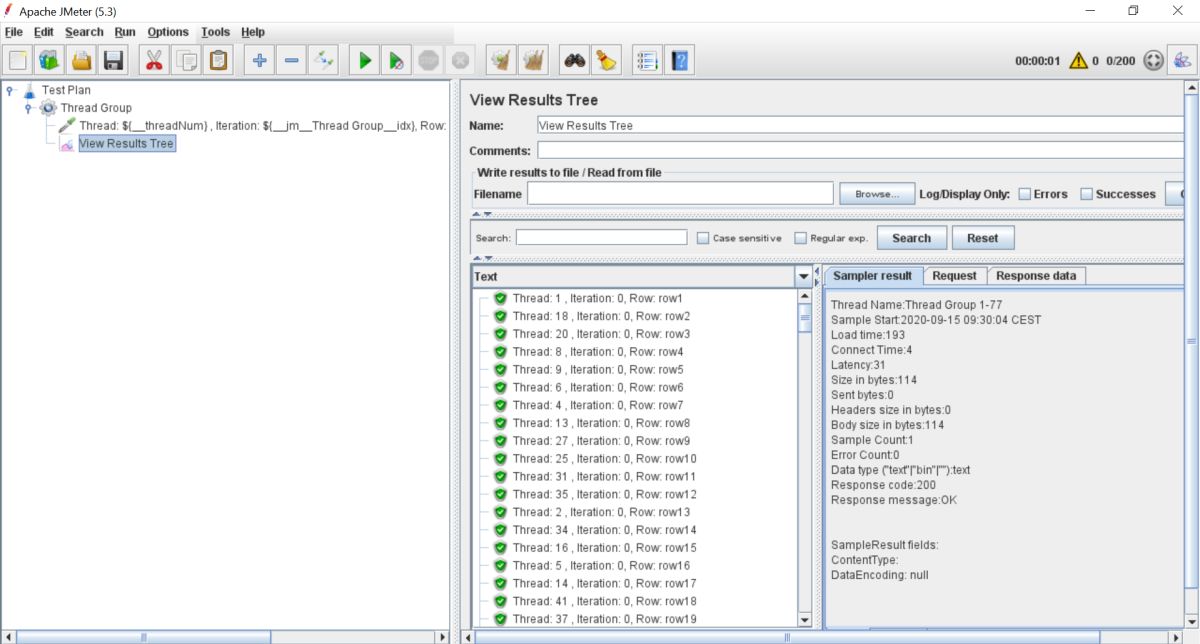Click the Search button
This screenshot has height=644, width=1200.
point(911,238)
